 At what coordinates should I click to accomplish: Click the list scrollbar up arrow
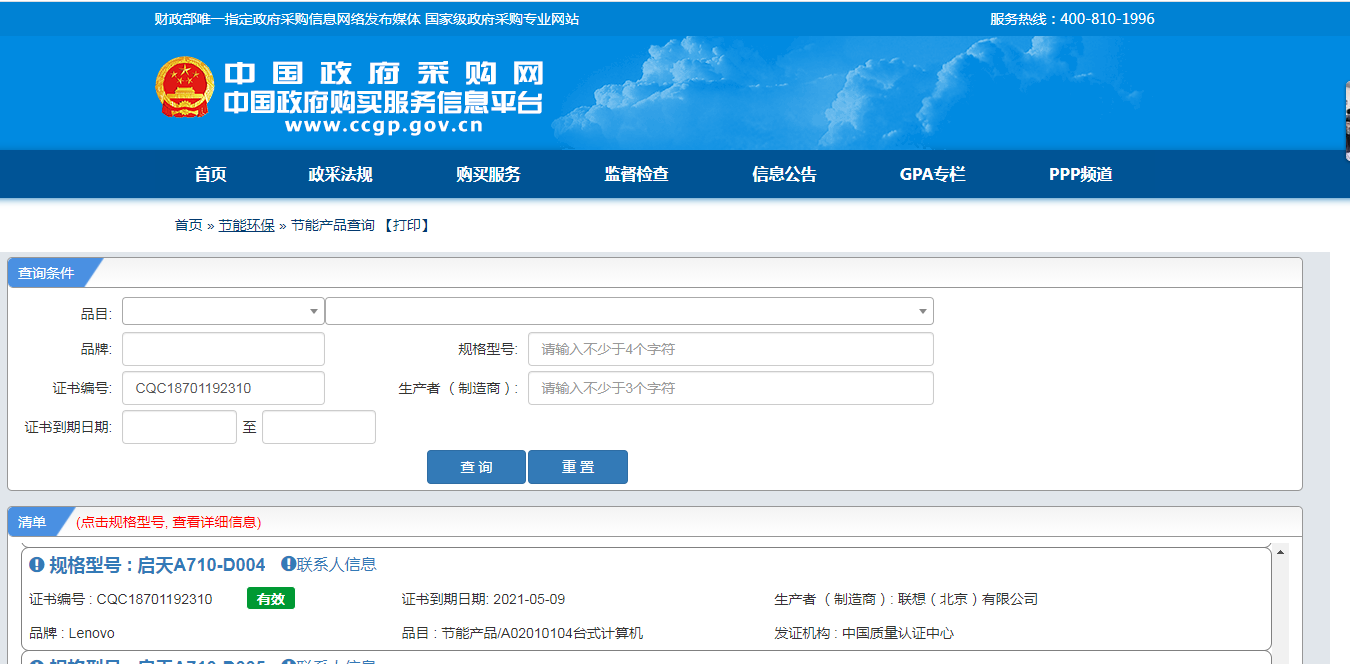point(1281,552)
